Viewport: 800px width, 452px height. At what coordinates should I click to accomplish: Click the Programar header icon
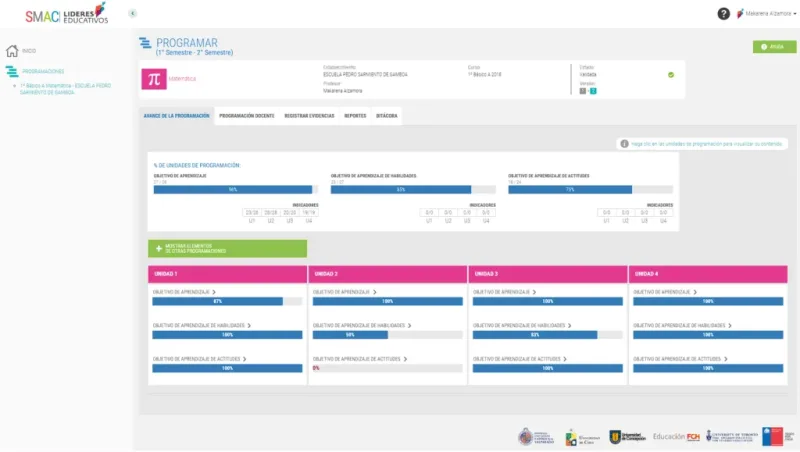[x=145, y=43]
